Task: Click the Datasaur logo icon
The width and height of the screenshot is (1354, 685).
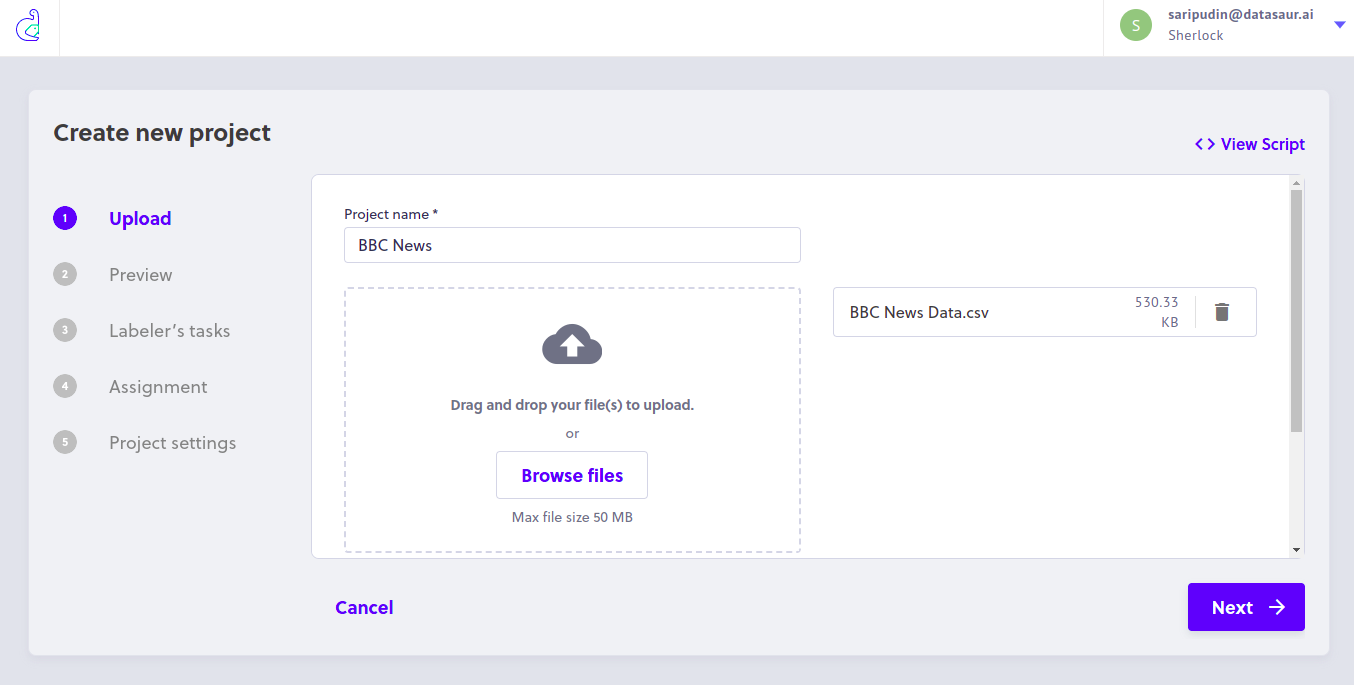Action: point(29,25)
